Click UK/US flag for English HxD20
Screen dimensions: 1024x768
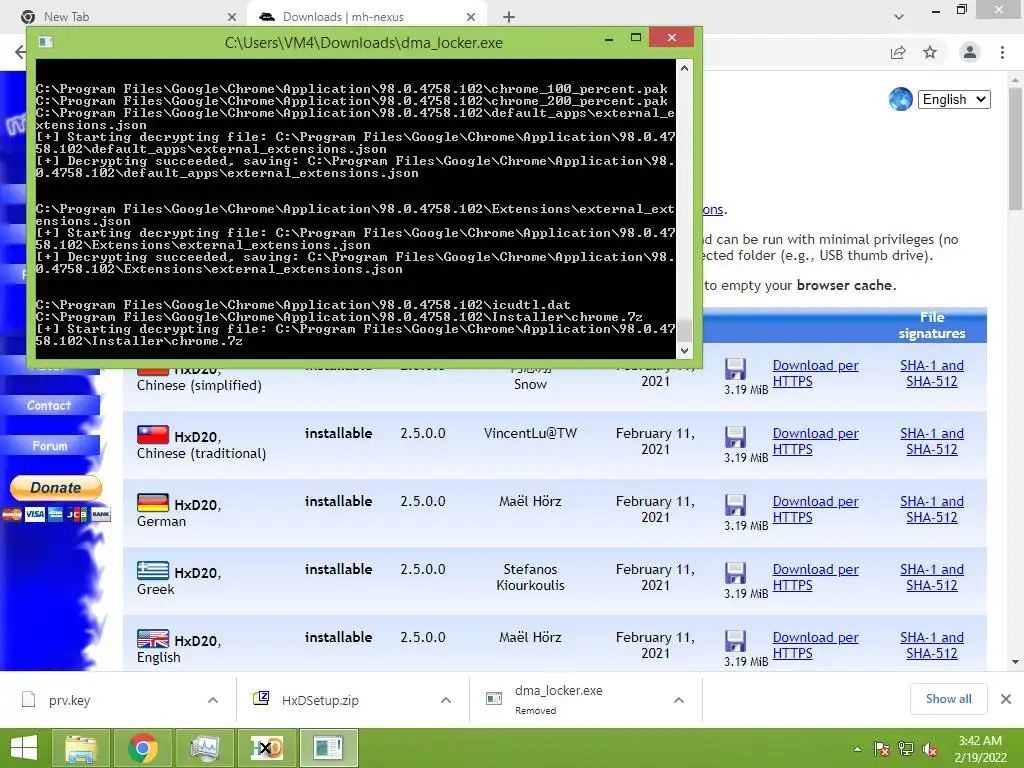pos(153,638)
